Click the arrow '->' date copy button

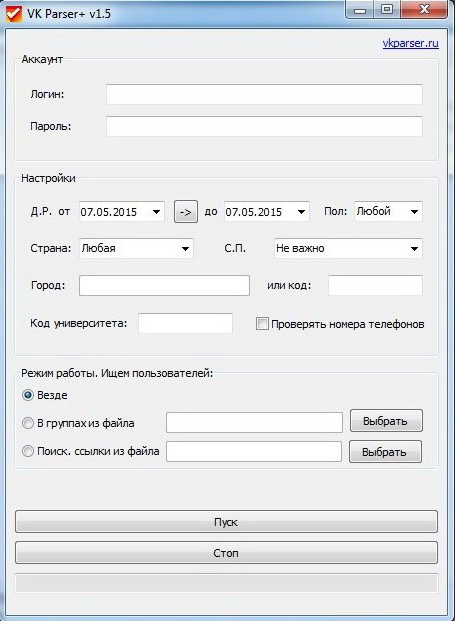point(186,212)
